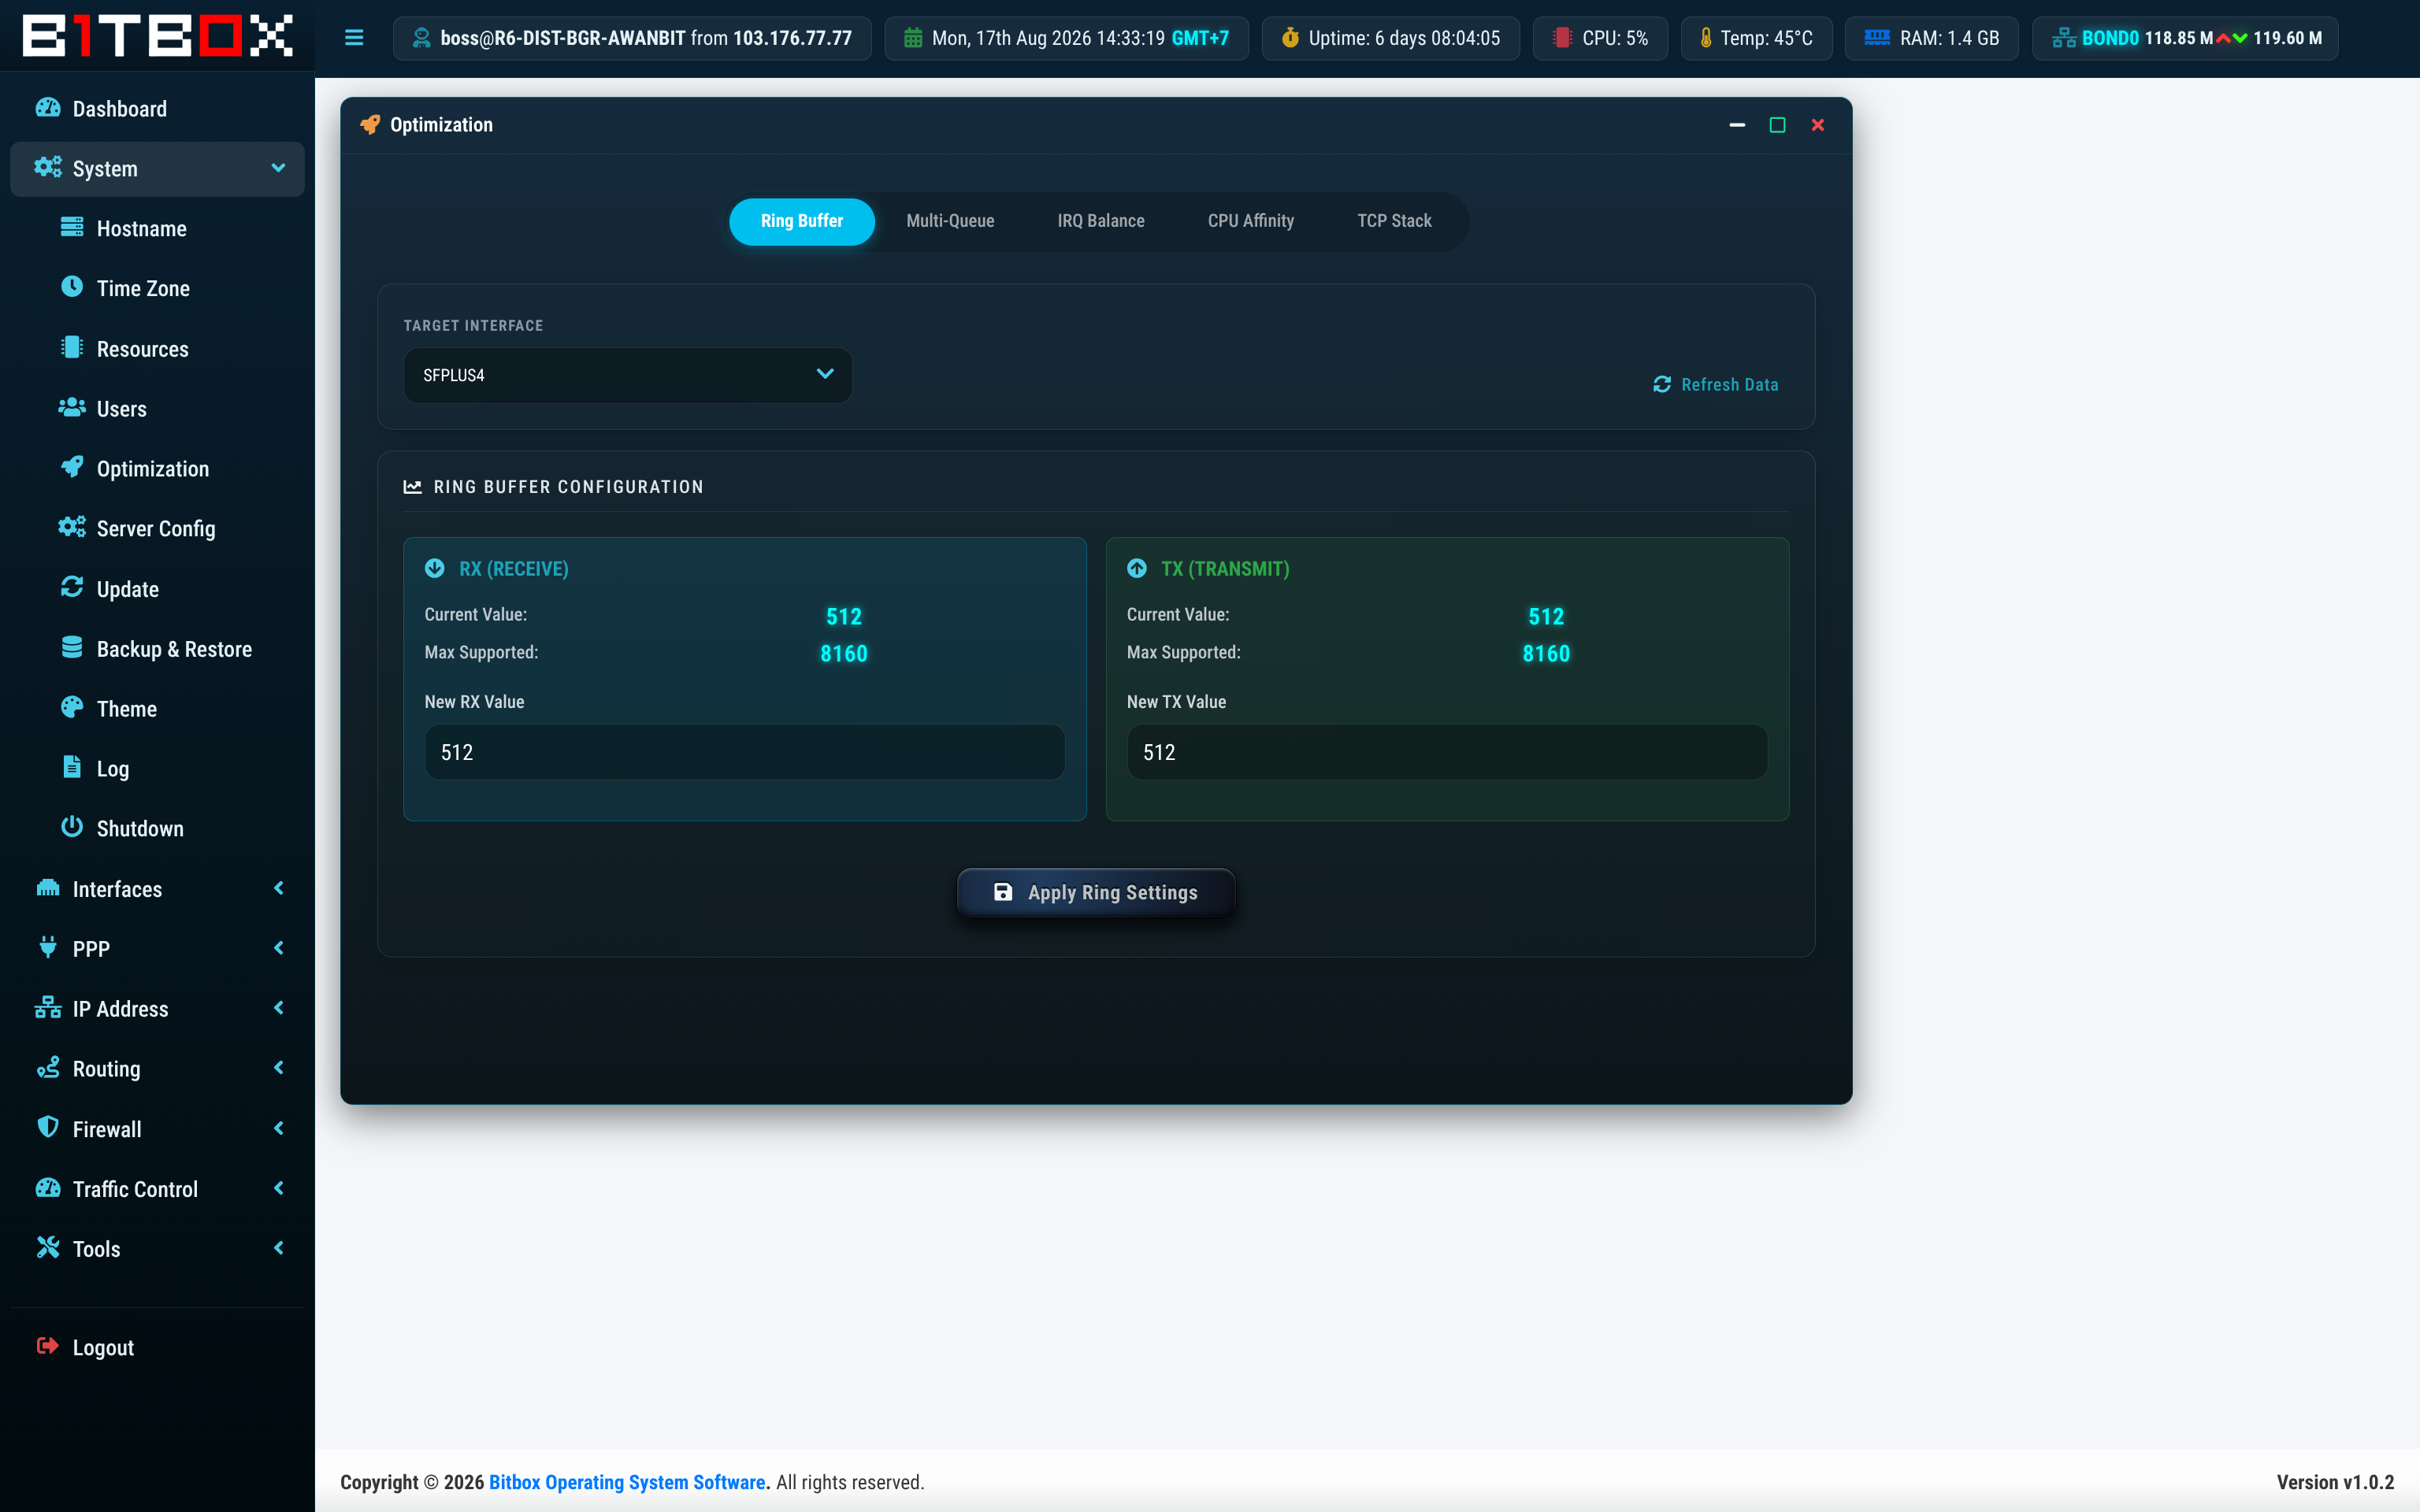Switch to the CPU Affinity tab

(1250, 221)
